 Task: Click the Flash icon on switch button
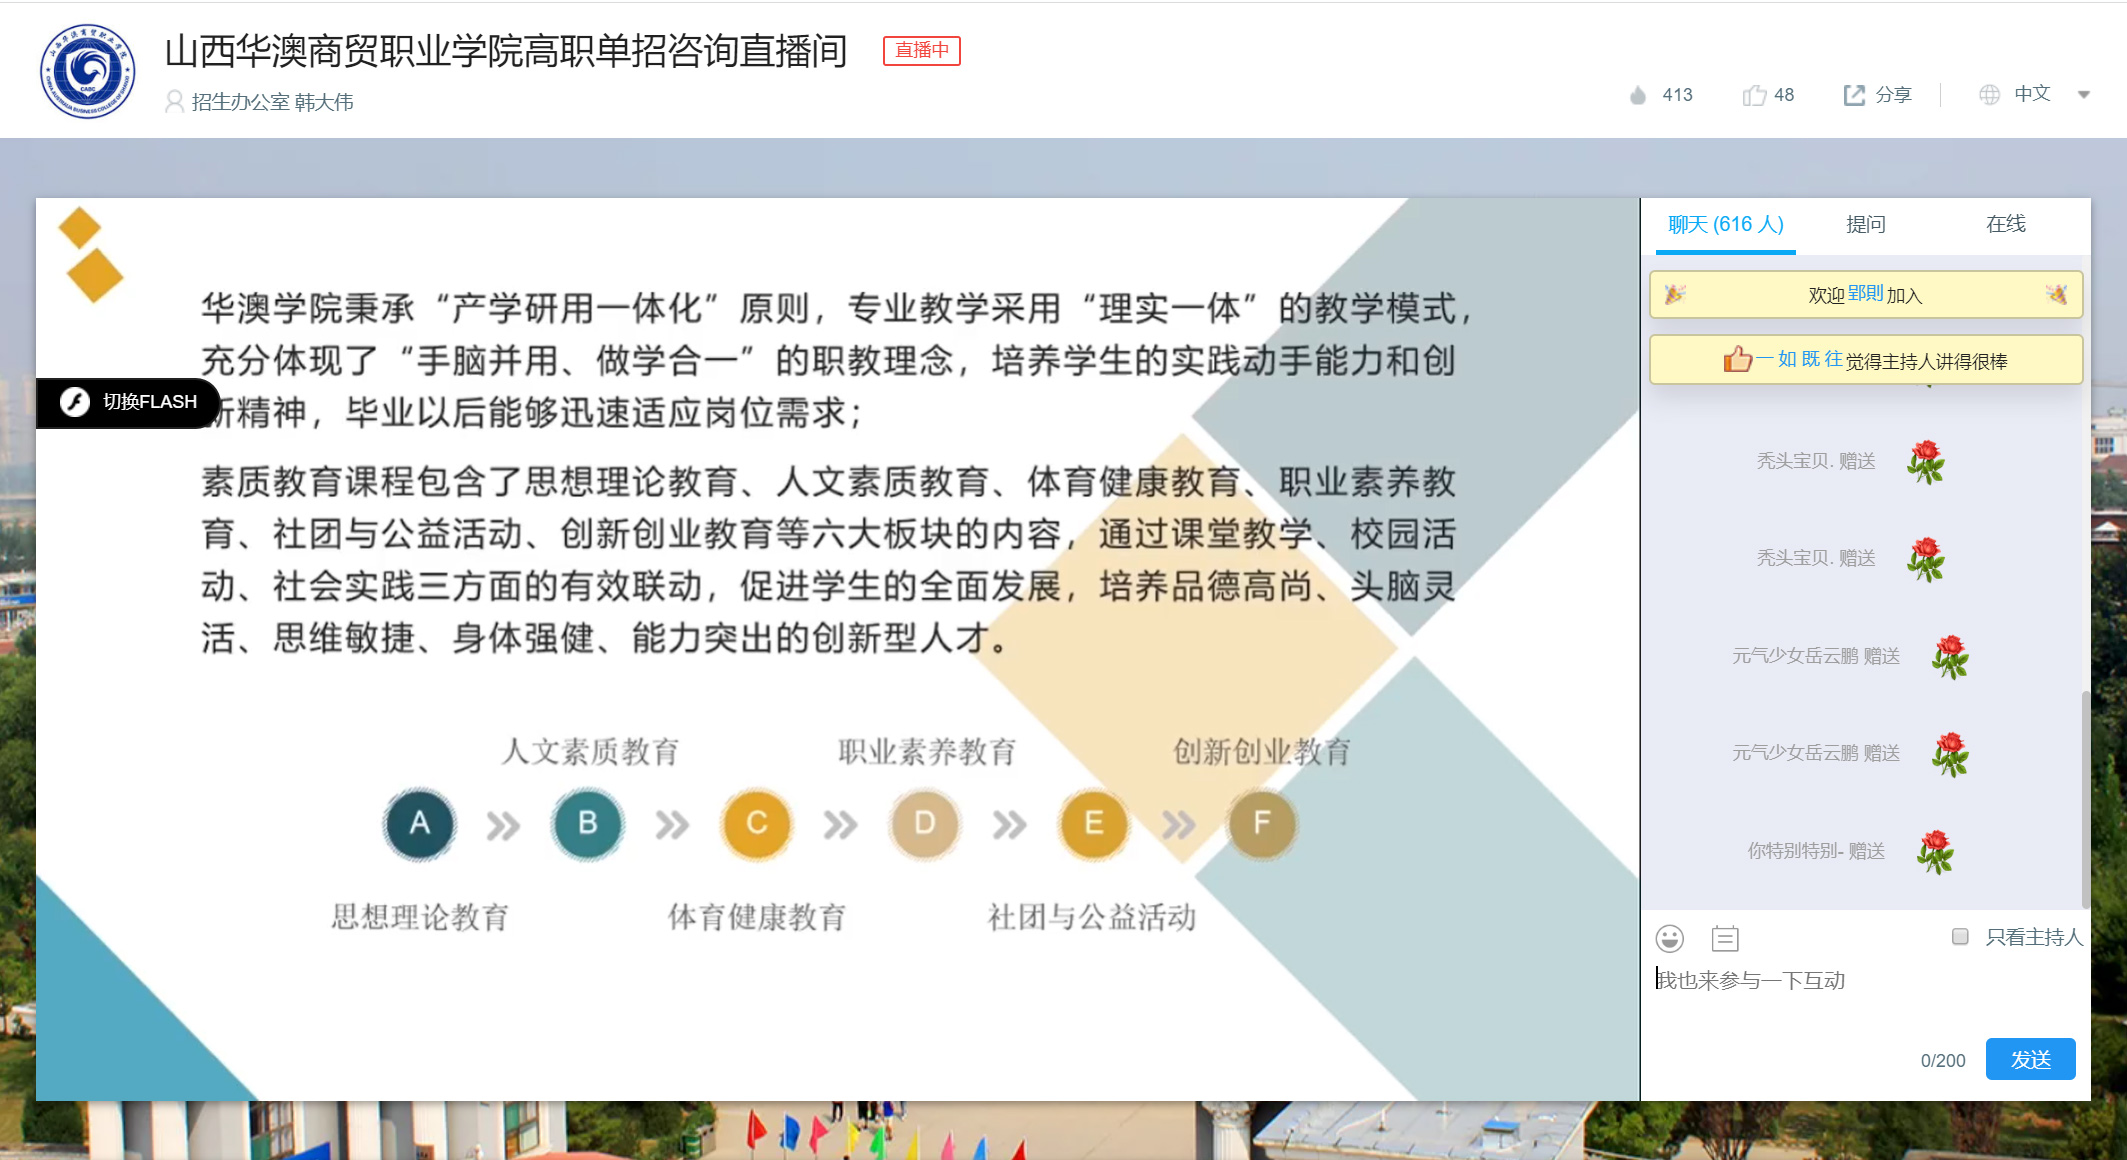tap(75, 402)
